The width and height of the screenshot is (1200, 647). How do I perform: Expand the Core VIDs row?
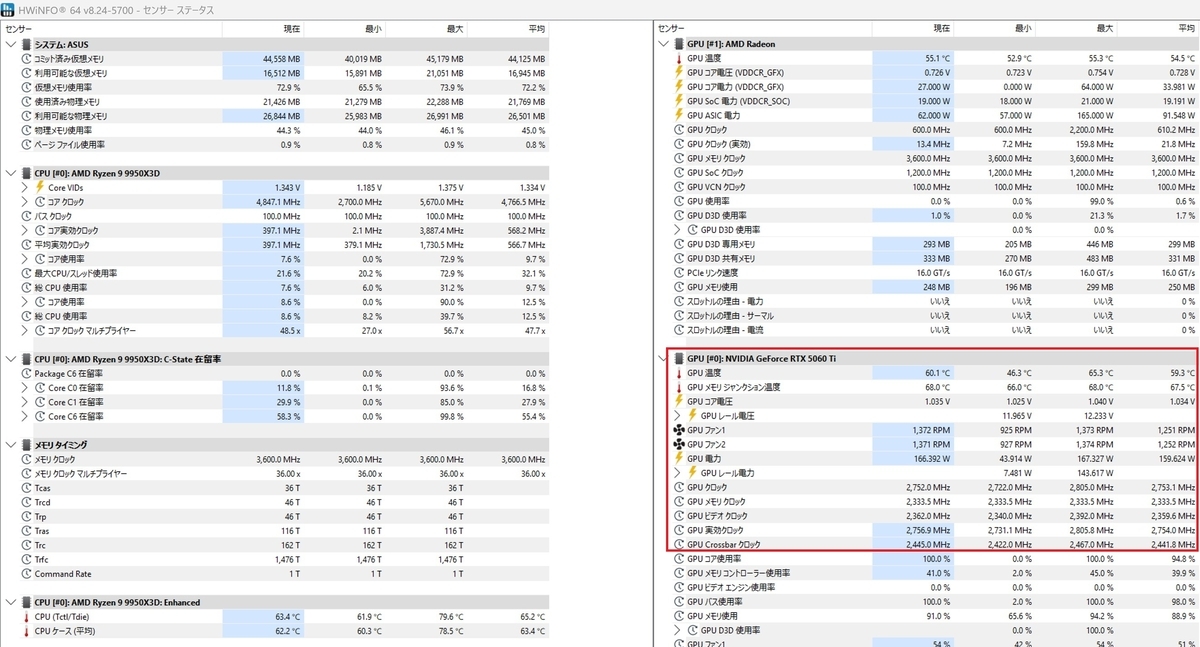point(26,187)
